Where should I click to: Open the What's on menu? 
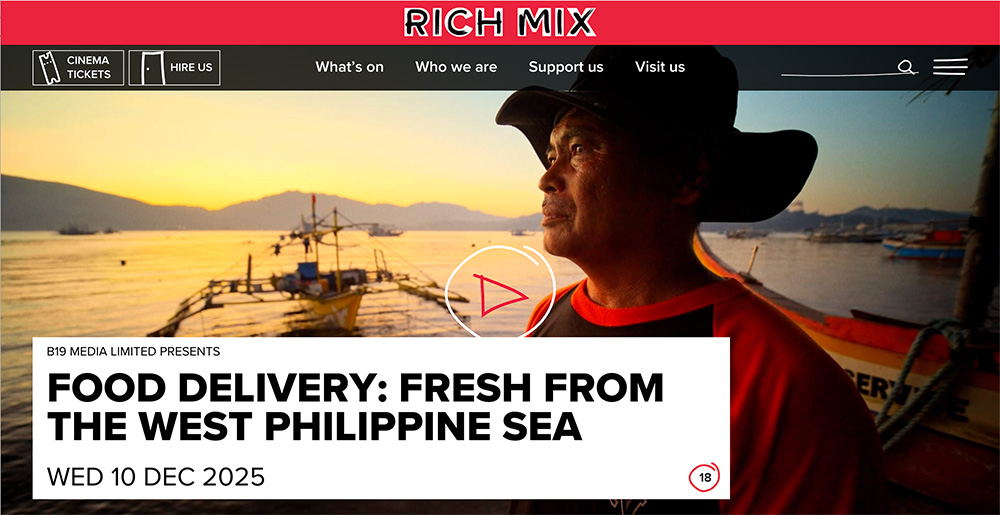pos(349,67)
